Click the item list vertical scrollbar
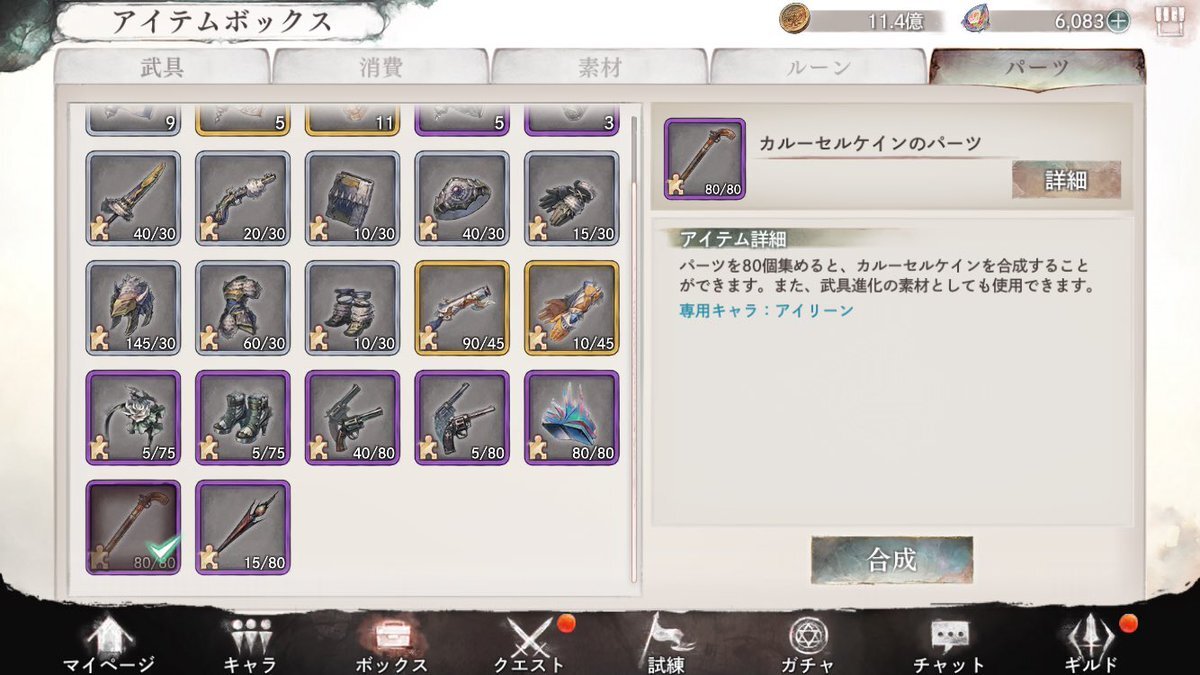The height and width of the screenshot is (675, 1200). [x=633, y=348]
